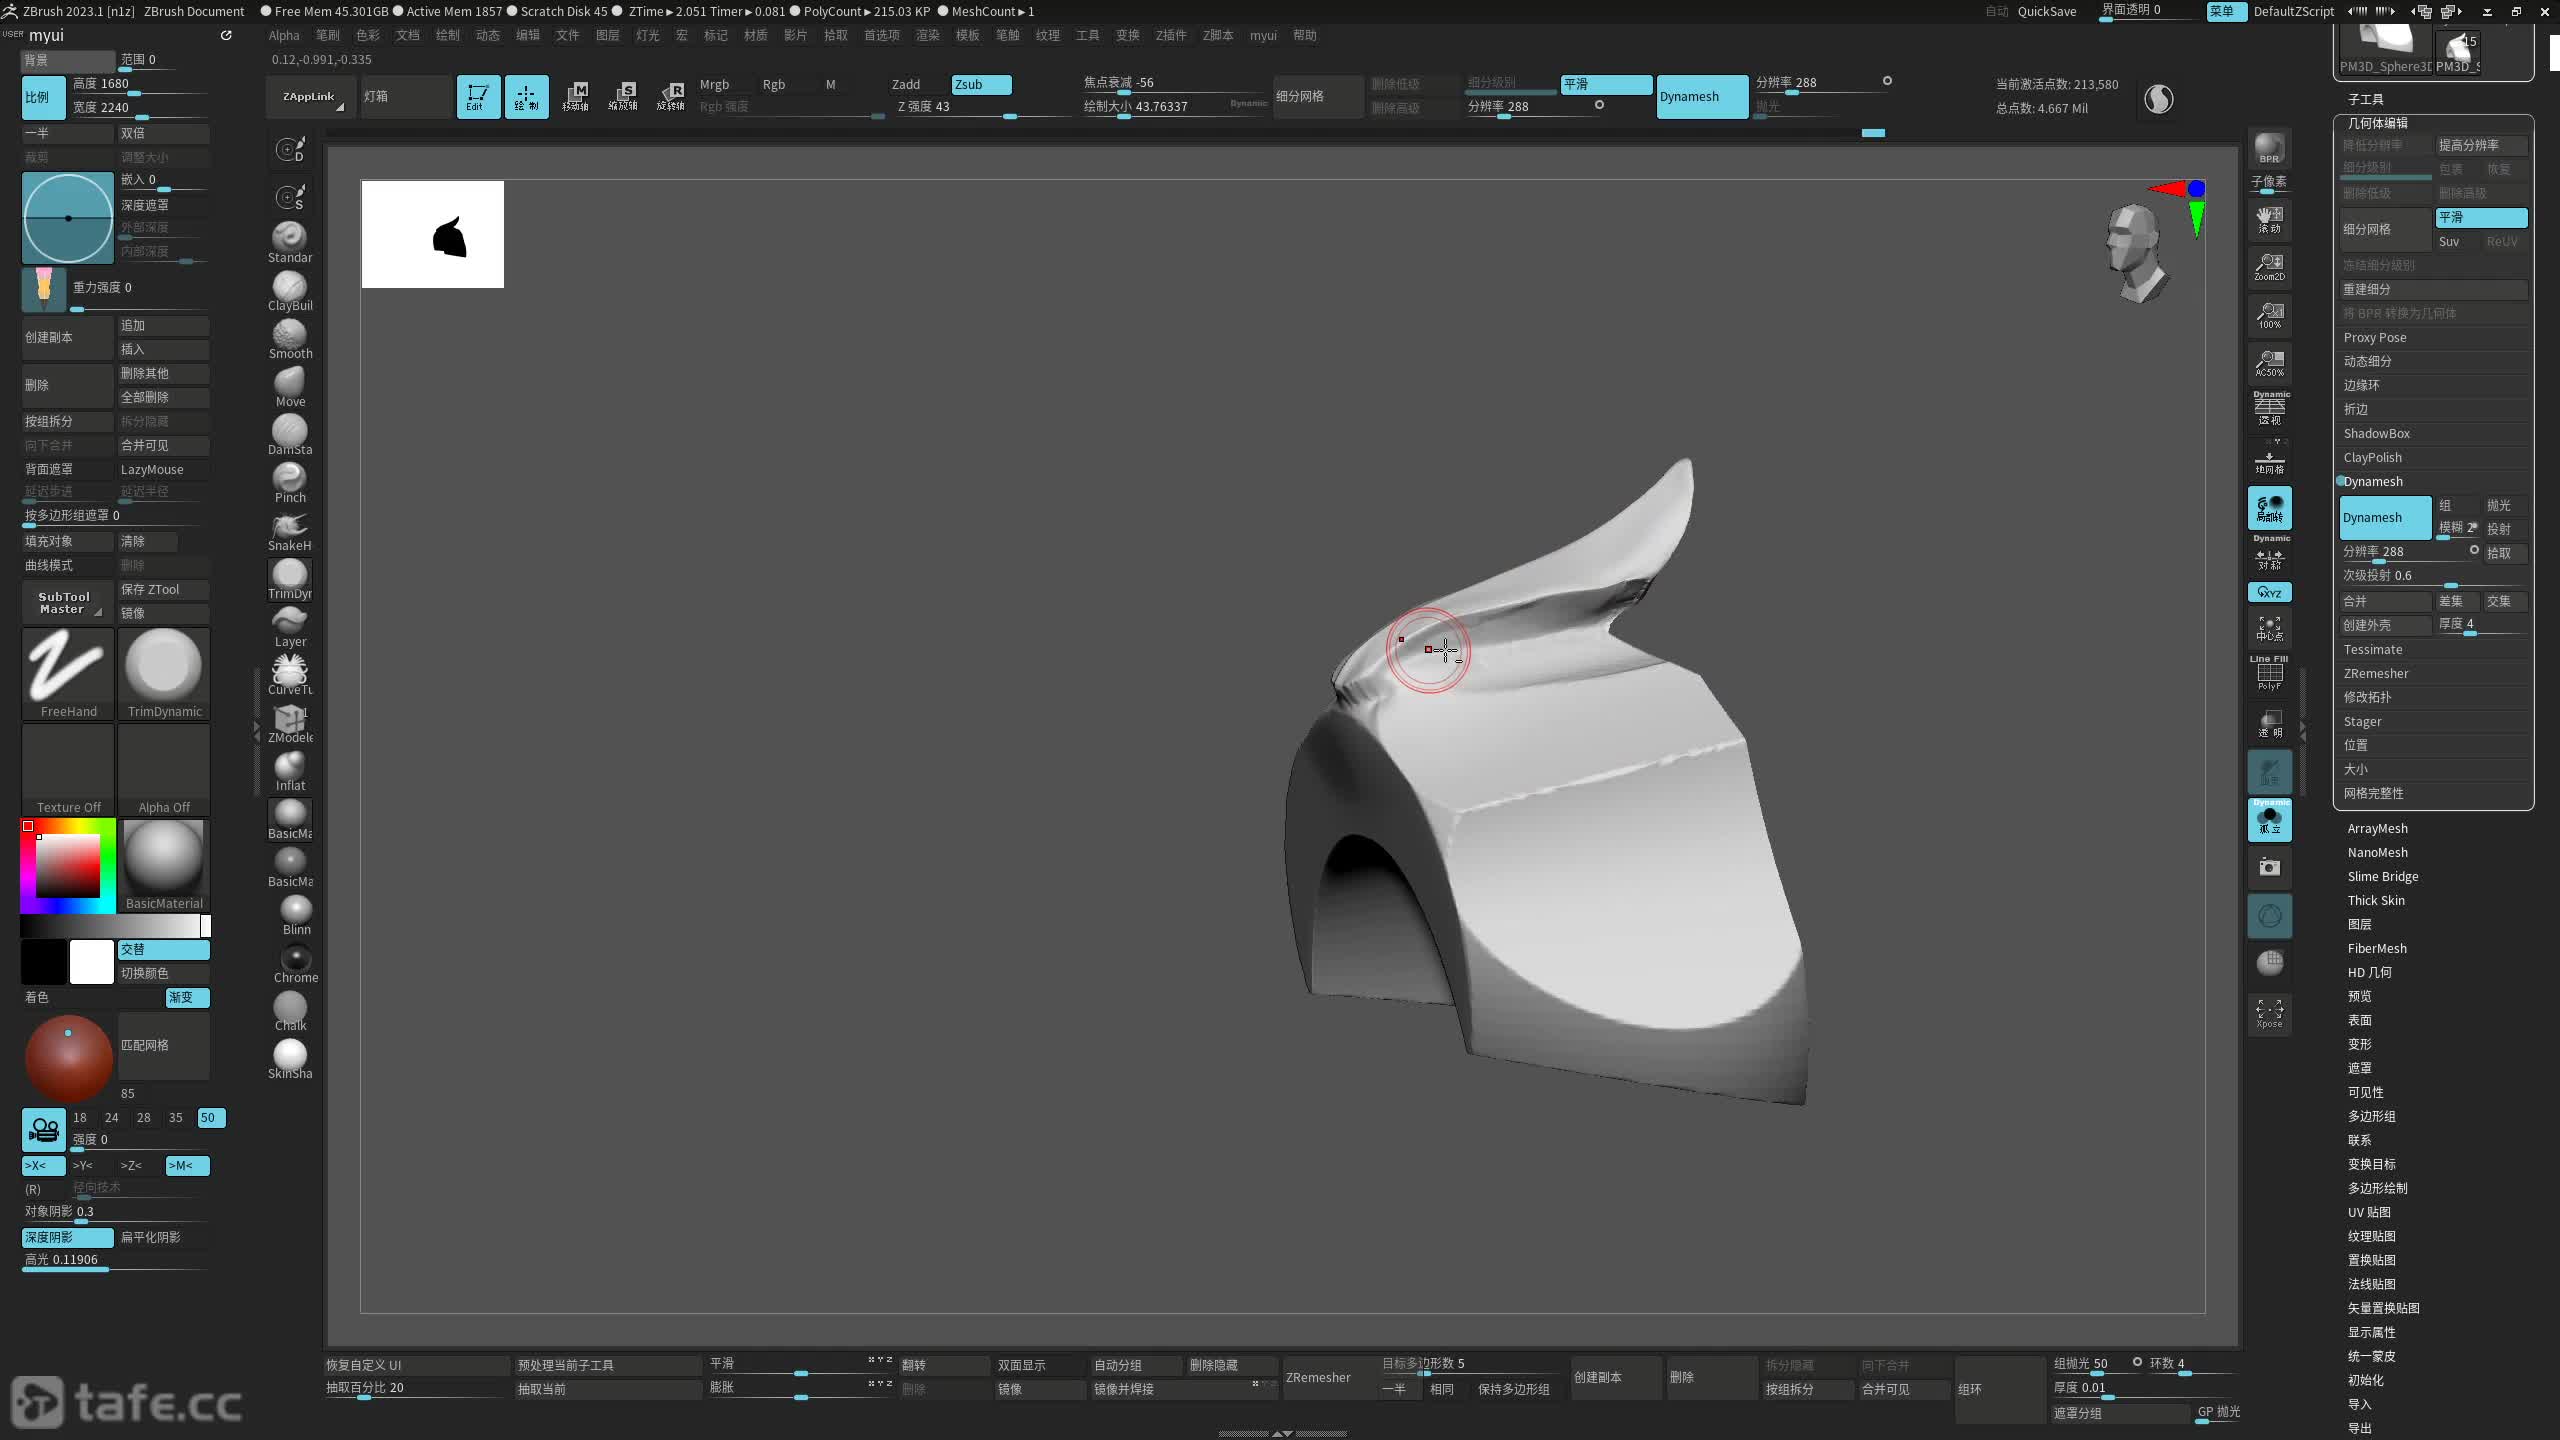Toggle X symmetry axis button
This screenshot has height=1440, width=2560.
[x=43, y=1165]
